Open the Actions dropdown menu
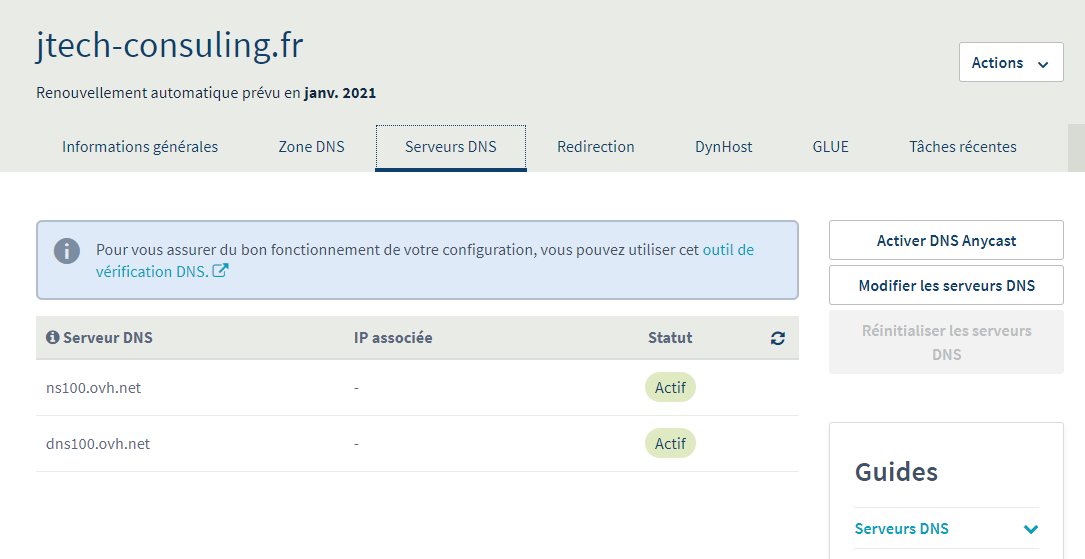Screen dimensions: 1085x559 coord(1010,62)
